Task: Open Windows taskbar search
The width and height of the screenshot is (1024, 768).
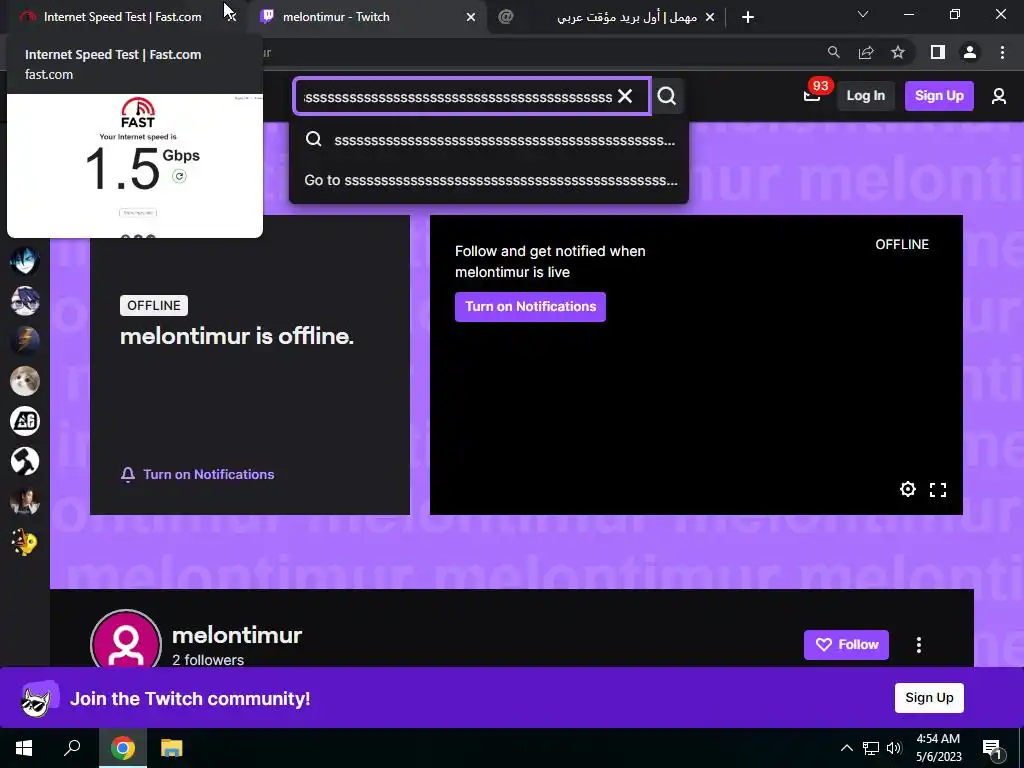Action: point(72,748)
